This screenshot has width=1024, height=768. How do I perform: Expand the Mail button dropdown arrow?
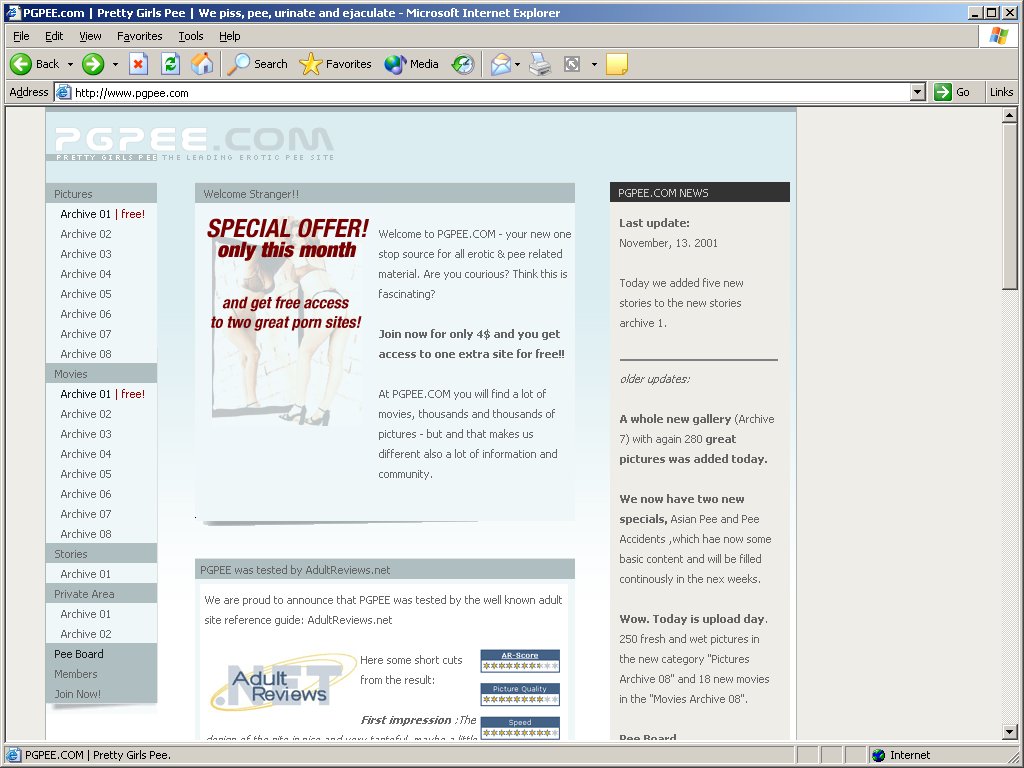point(517,64)
